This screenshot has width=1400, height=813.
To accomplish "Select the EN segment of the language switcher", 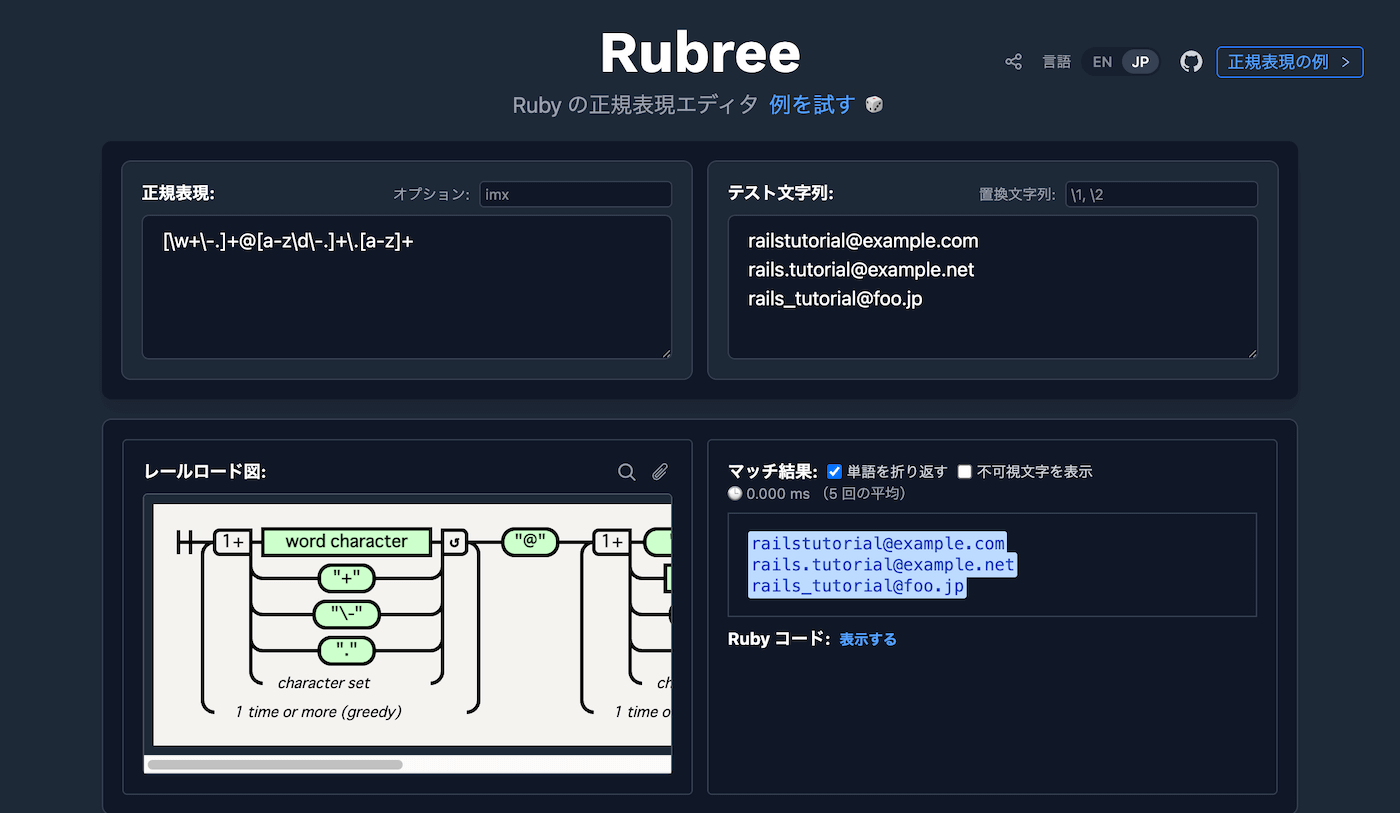I will pyautogui.click(x=1101, y=61).
